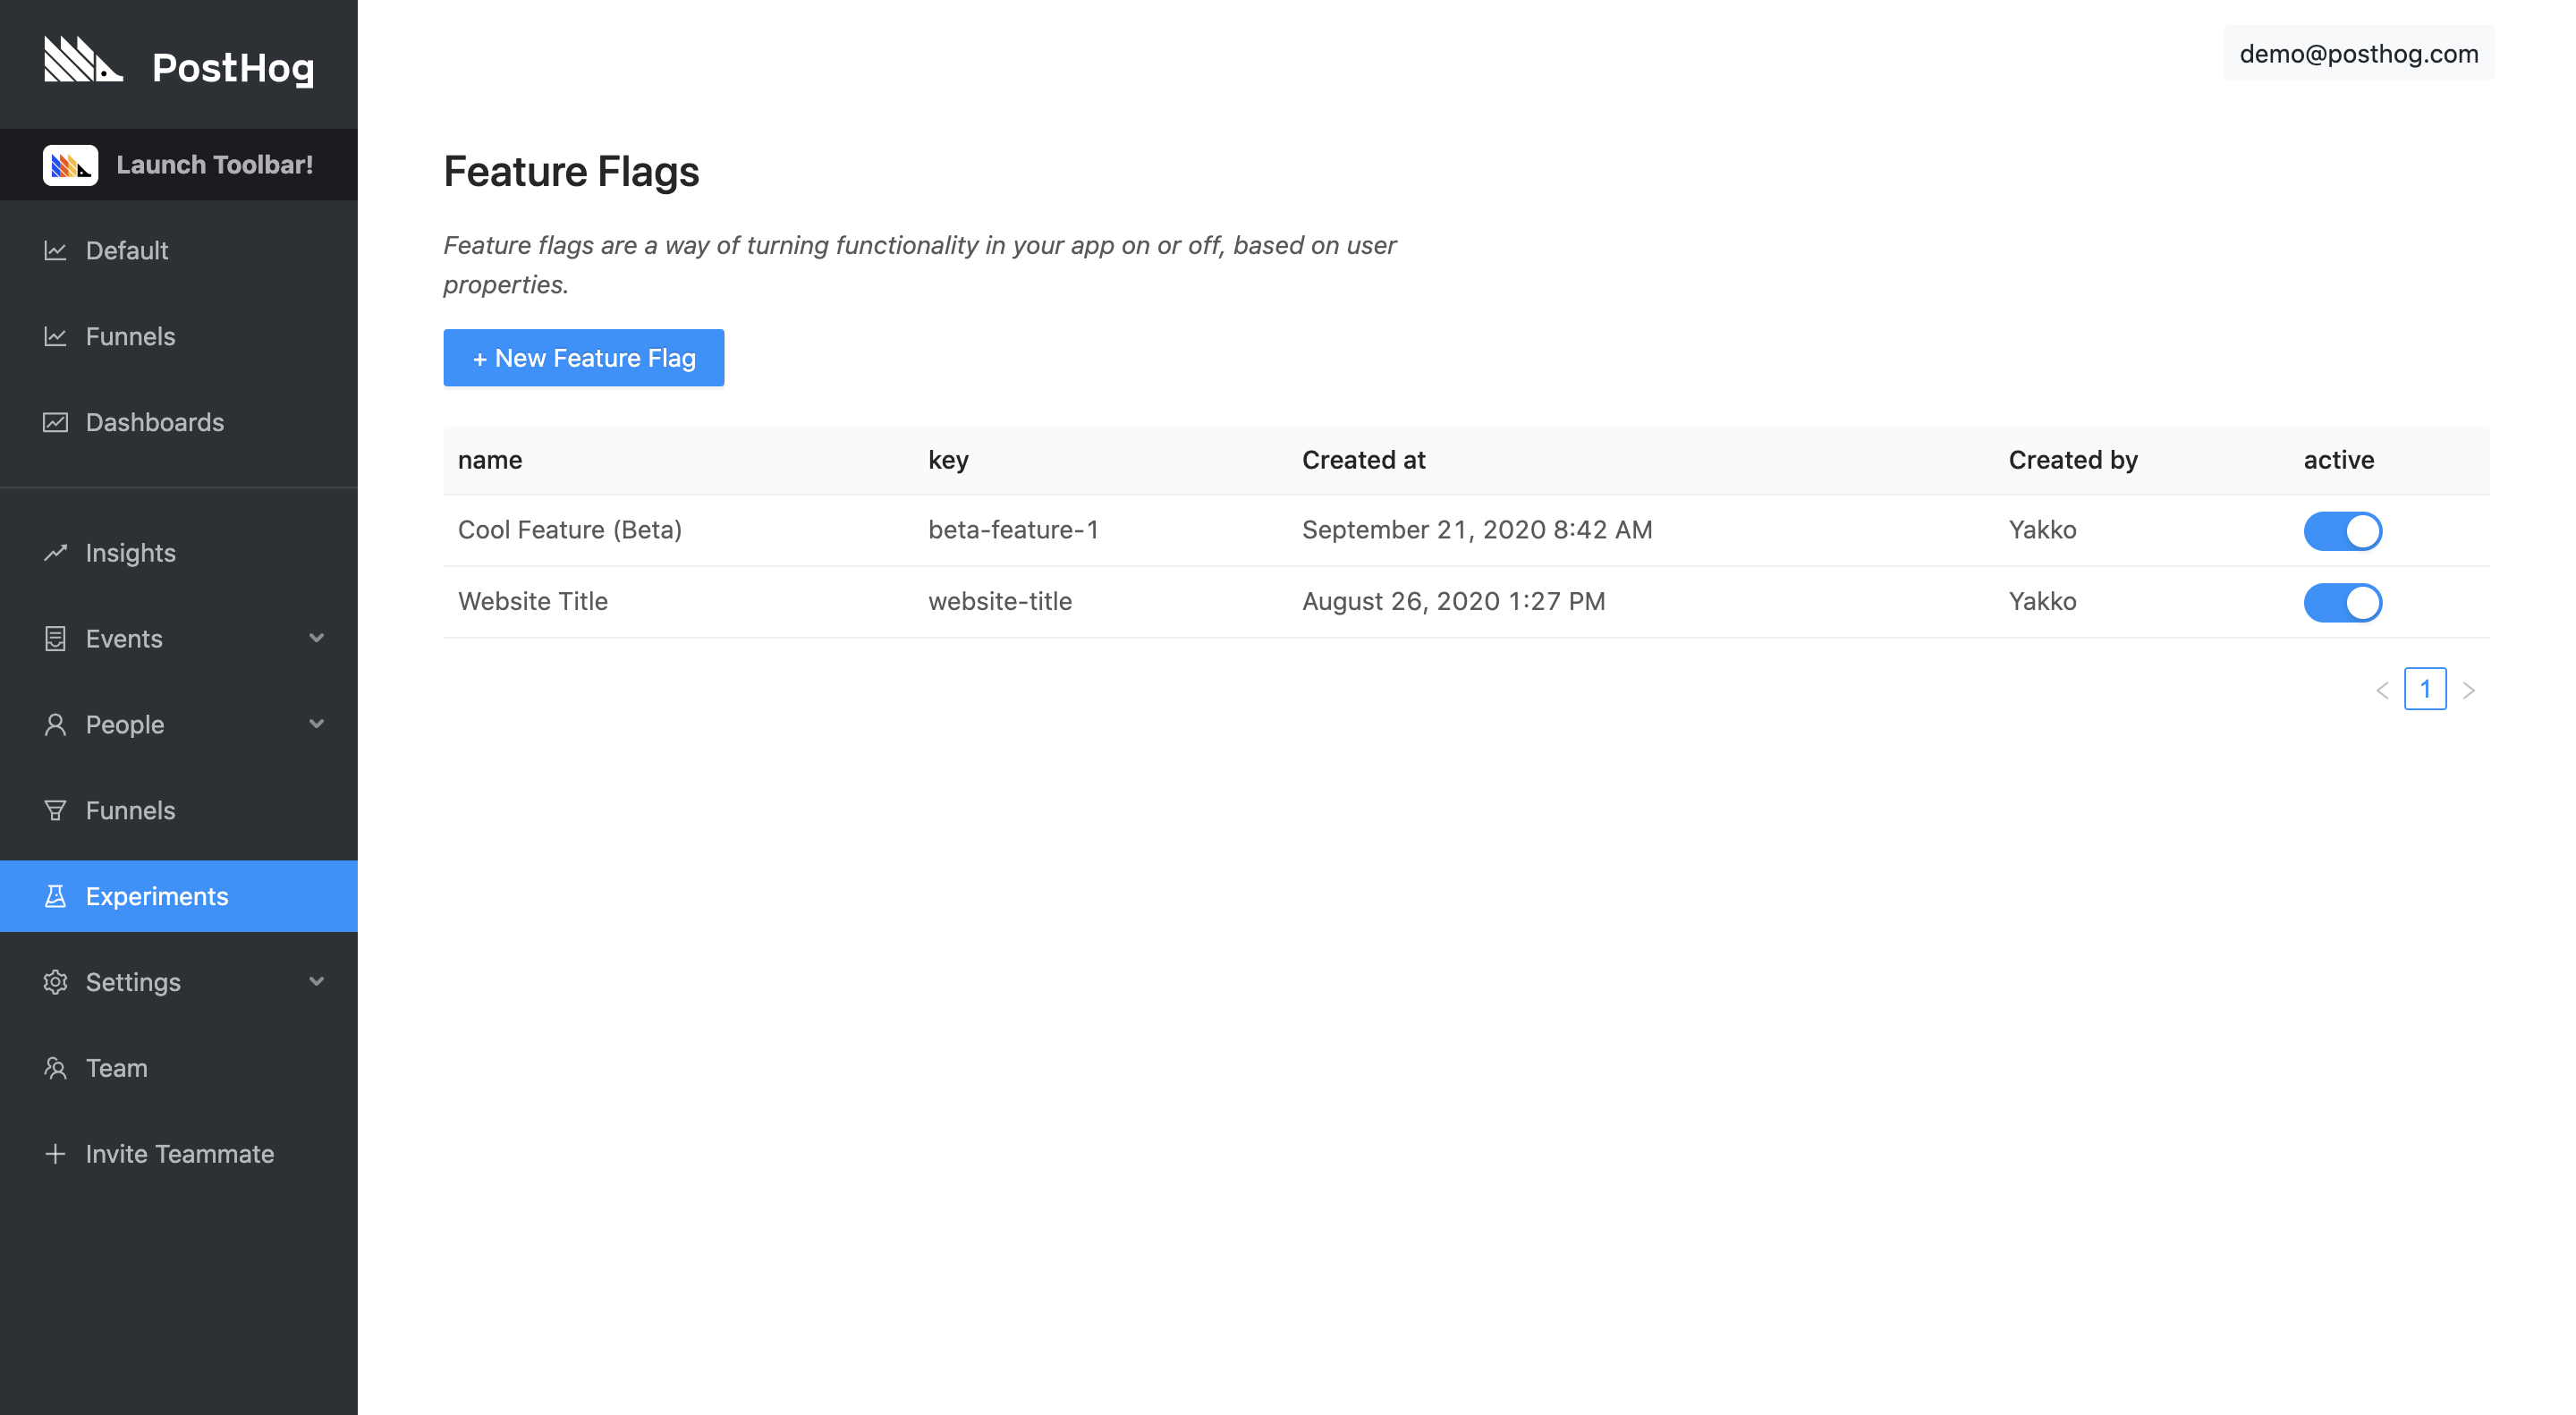Select the Default dashboard chart icon

(x=56, y=251)
